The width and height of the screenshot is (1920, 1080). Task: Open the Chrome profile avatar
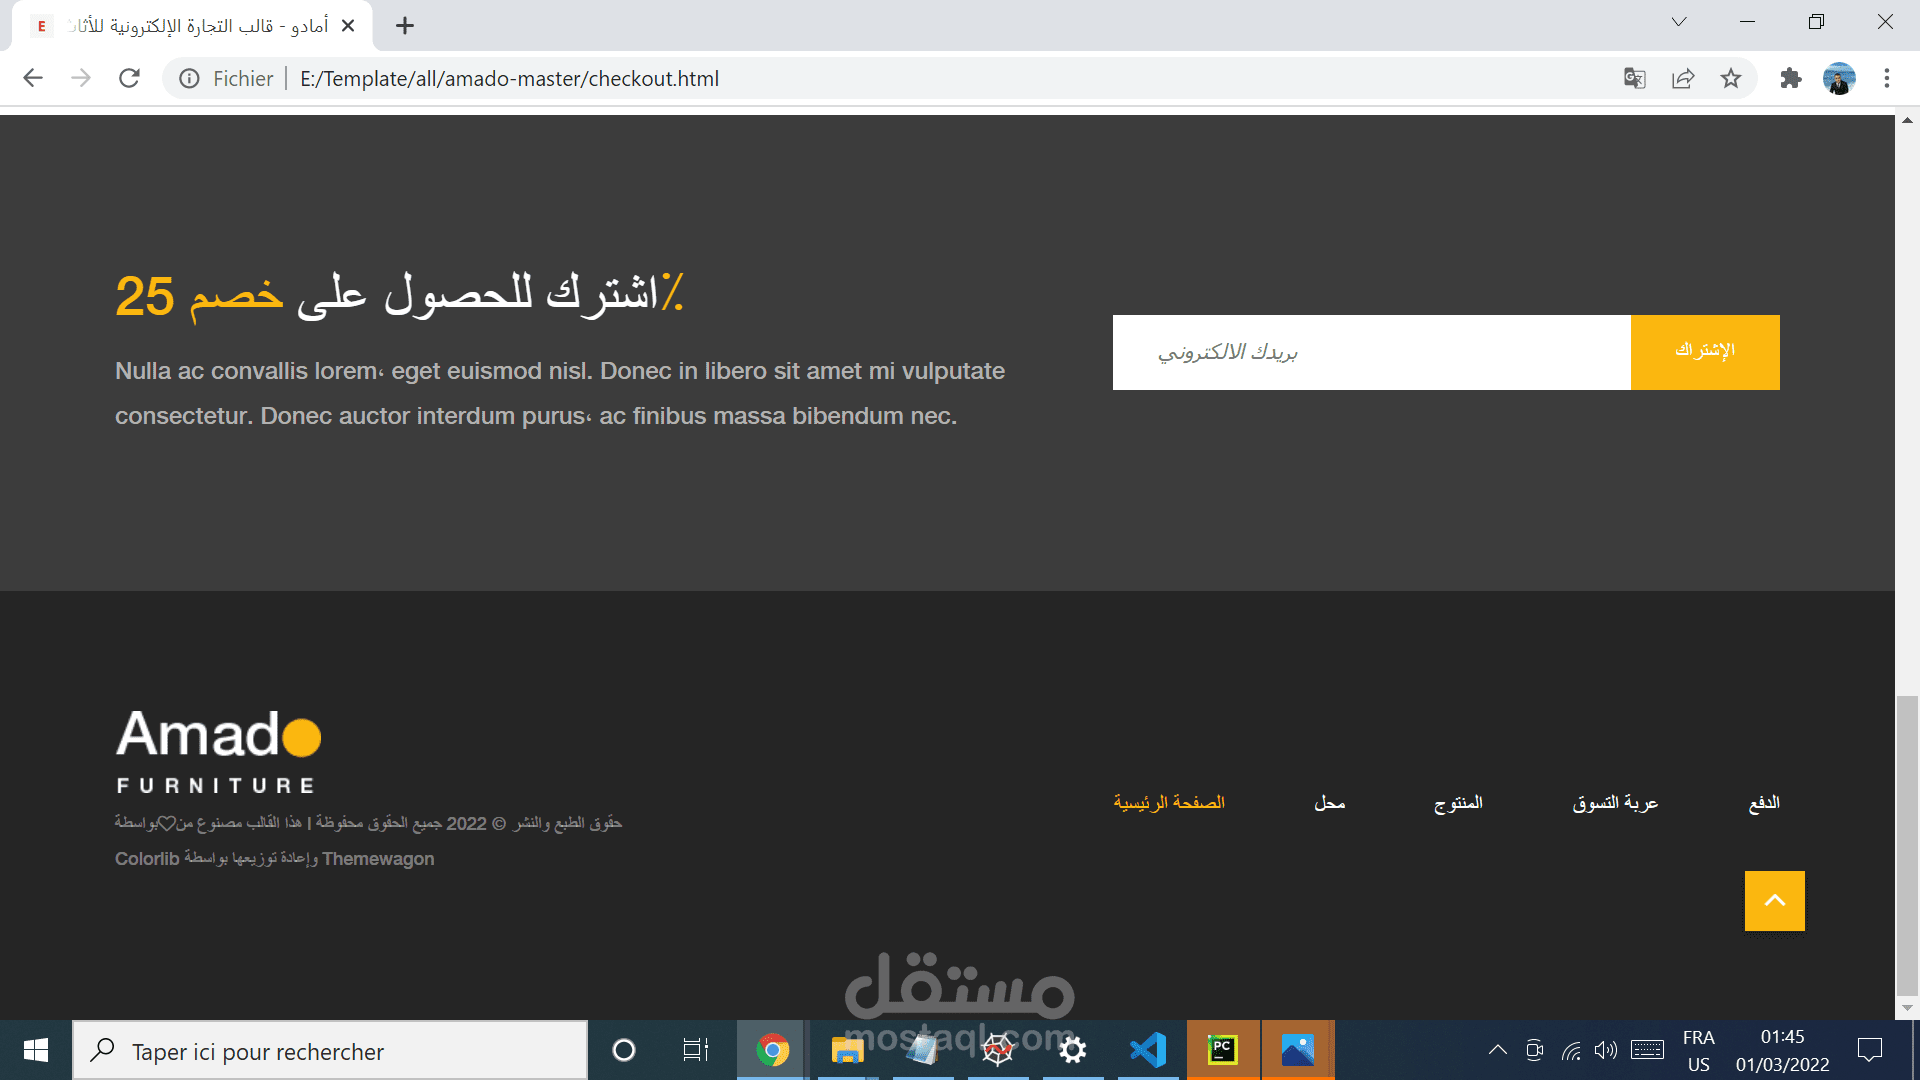[1839, 78]
